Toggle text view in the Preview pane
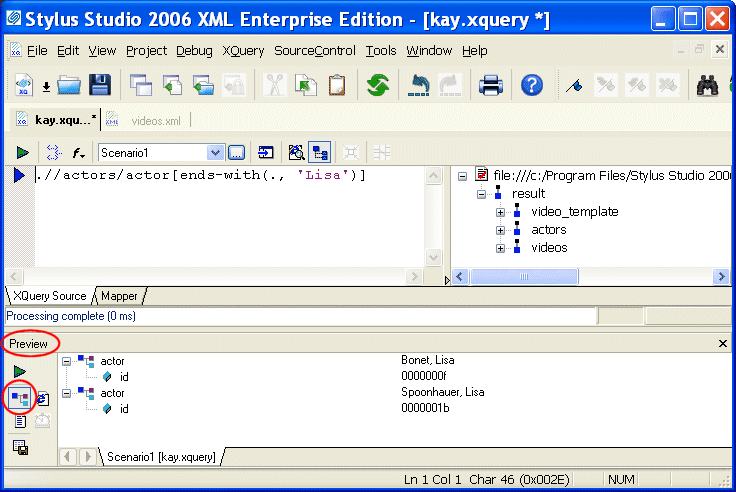Screen dimensions: 736x492 pos(20,422)
